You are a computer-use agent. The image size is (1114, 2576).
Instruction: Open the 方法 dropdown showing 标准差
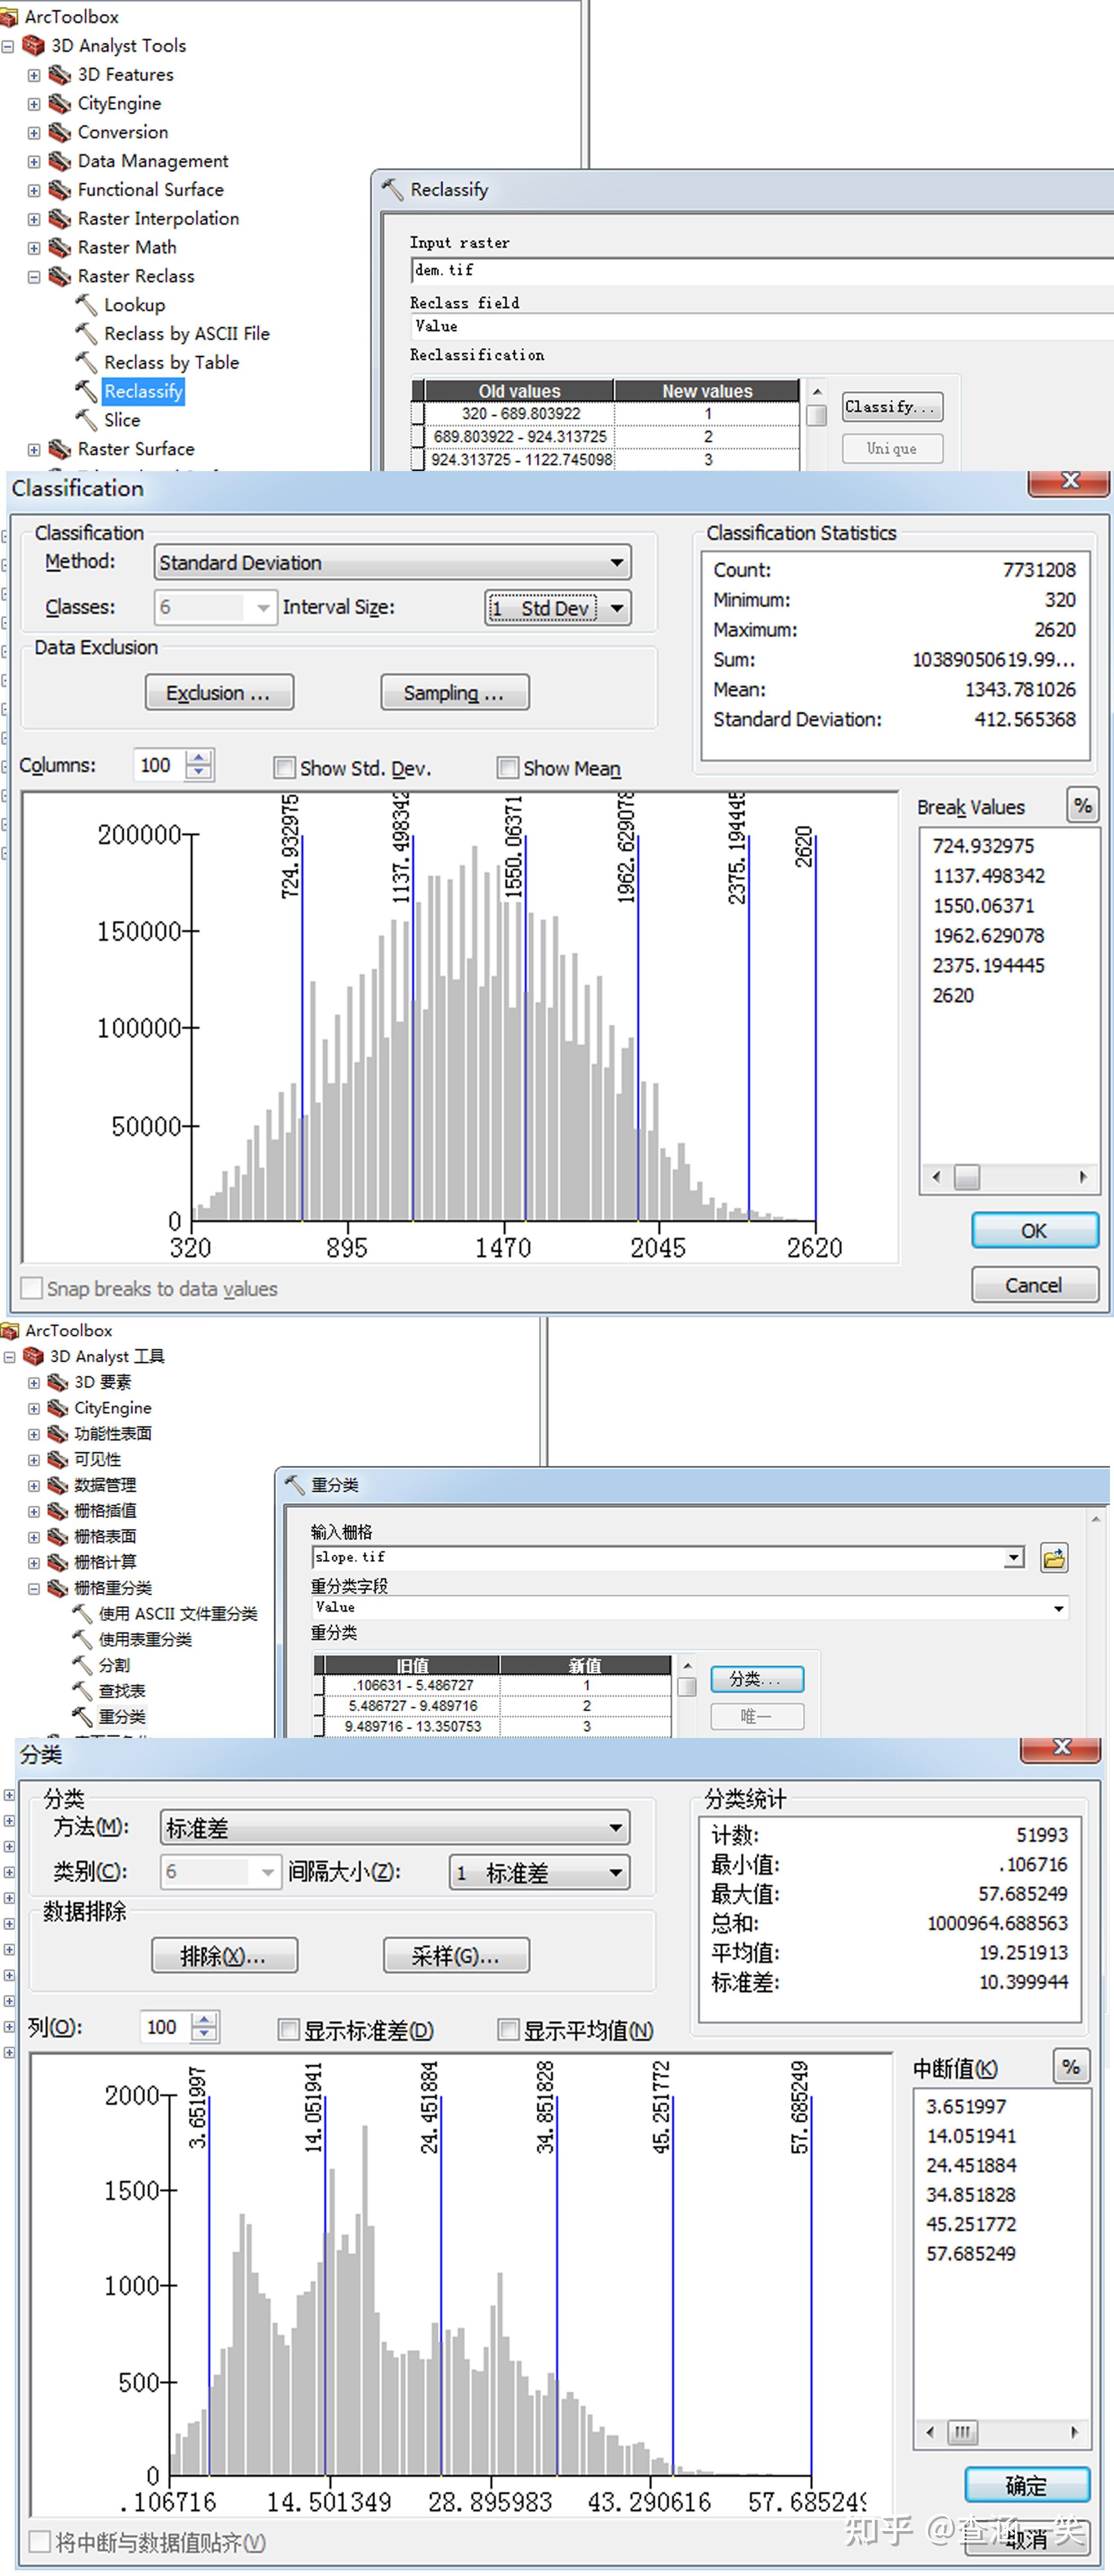pyautogui.click(x=395, y=1828)
